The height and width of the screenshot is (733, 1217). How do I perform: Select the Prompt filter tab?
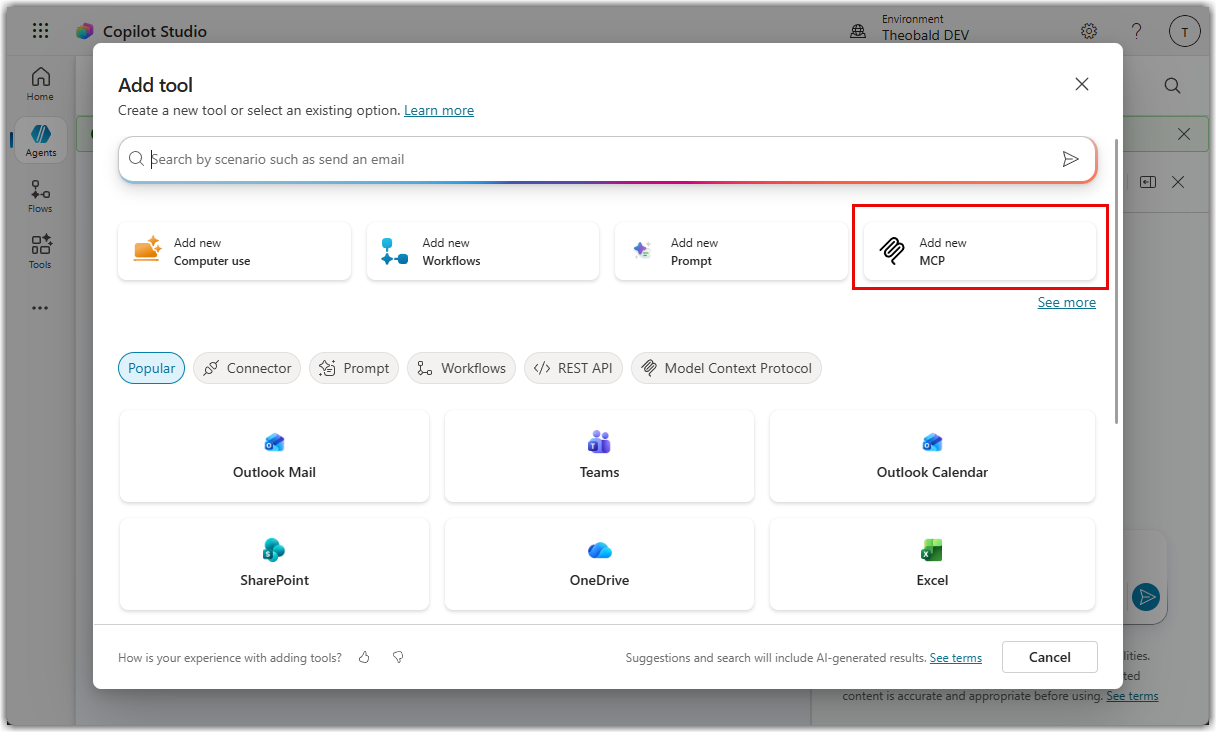(354, 368)
